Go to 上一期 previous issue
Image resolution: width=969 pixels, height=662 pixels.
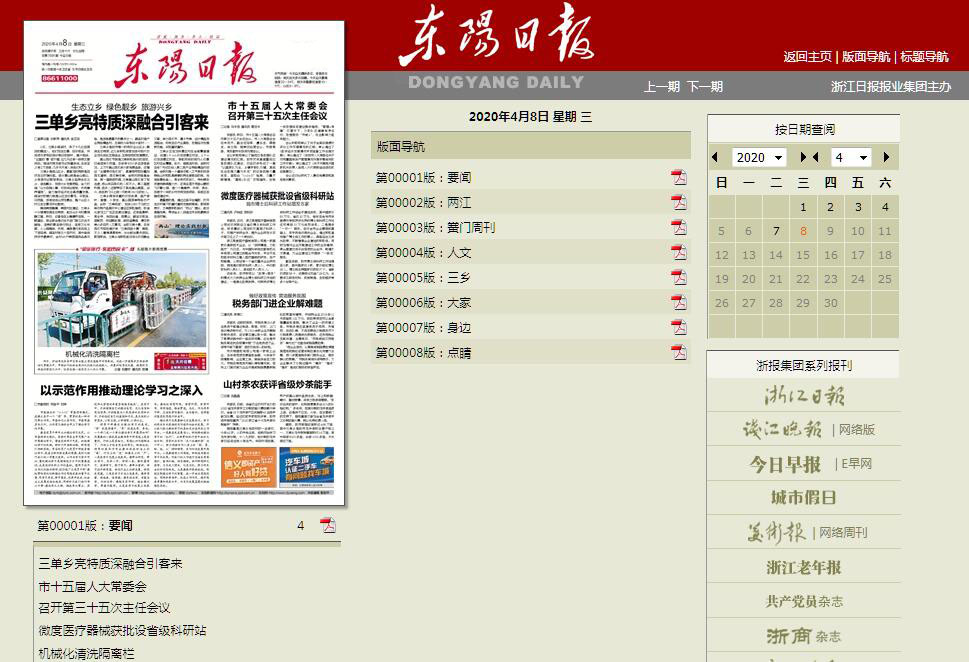click(661, 87)
